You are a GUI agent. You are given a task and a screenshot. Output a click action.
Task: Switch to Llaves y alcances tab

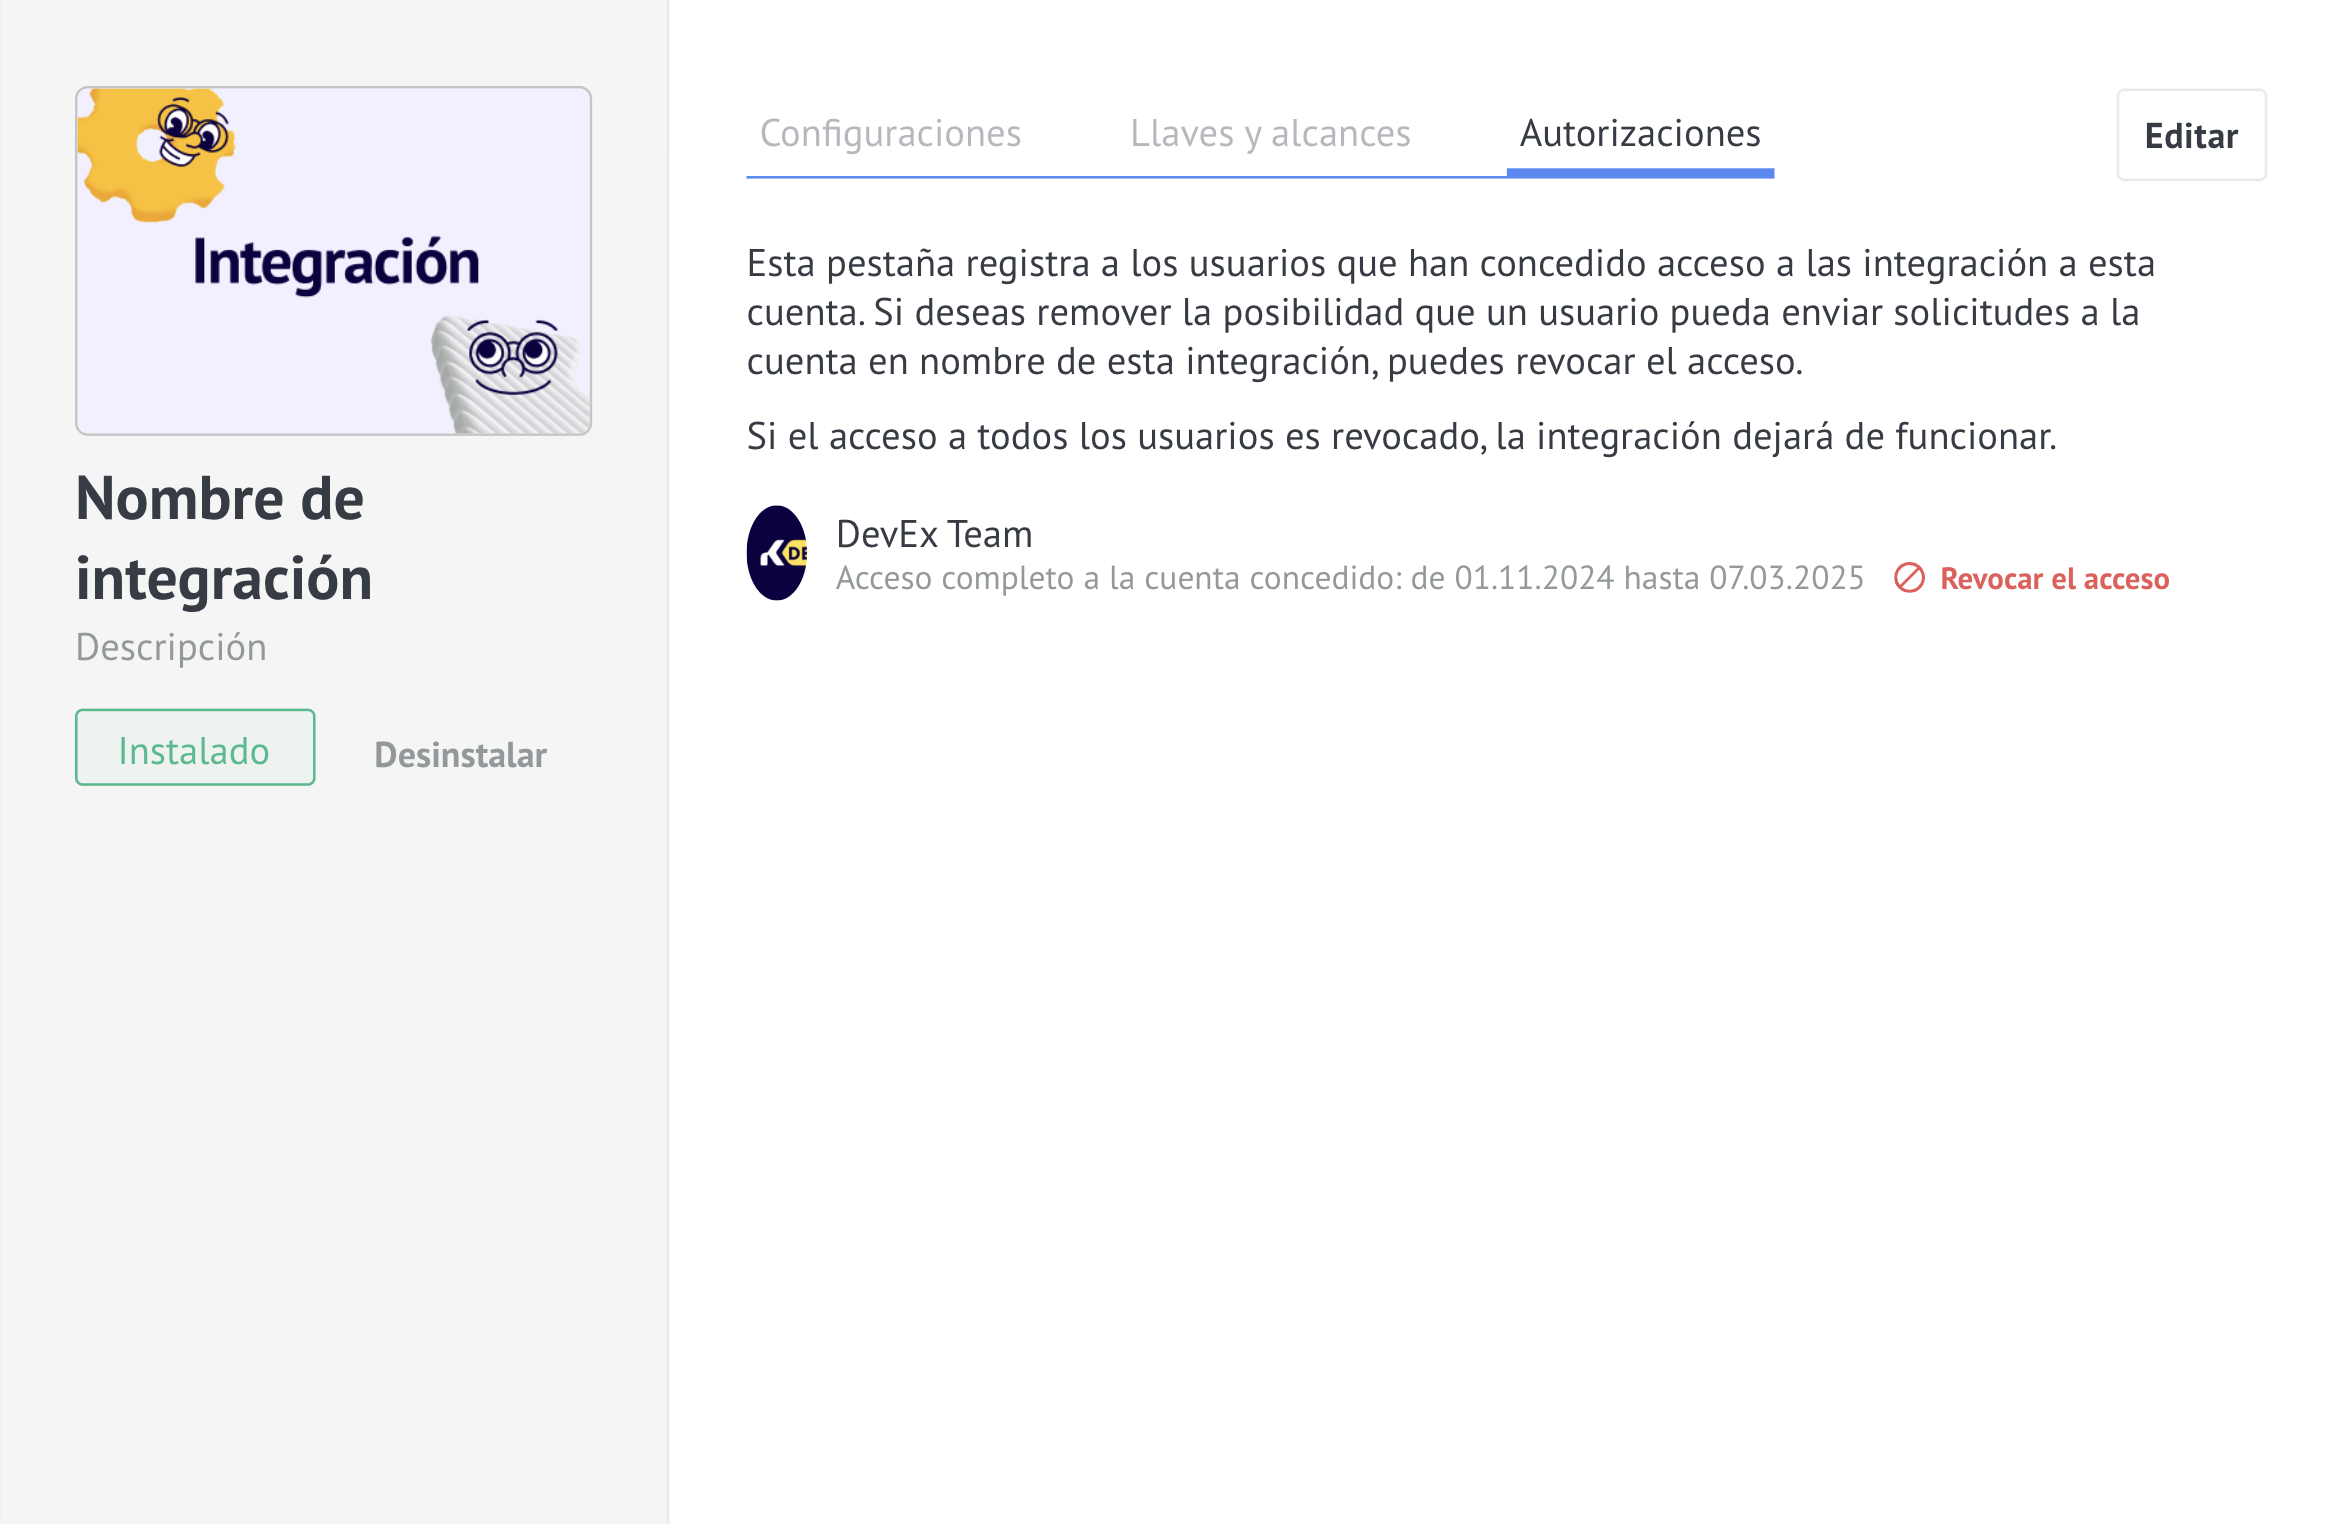point(1270,134)
